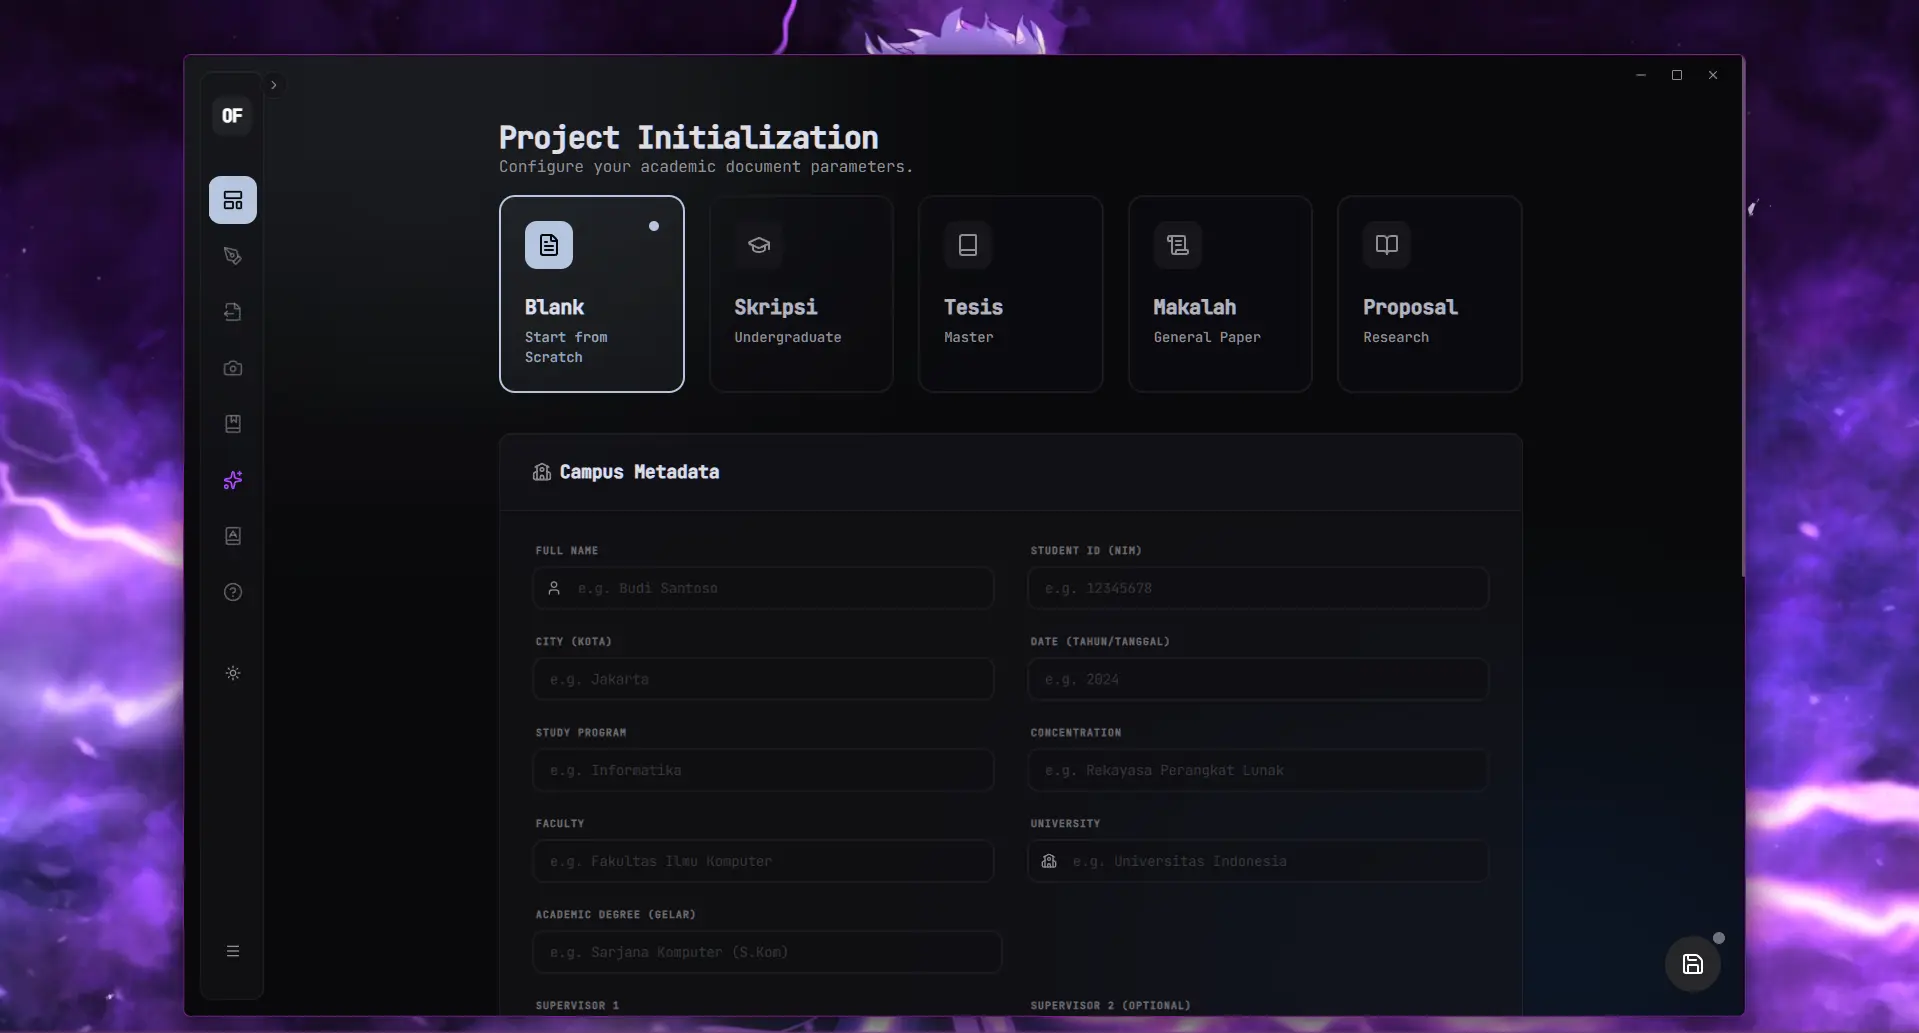Viewport: 1919px width, 1033px height.
Task: Minimize the application window
Action: point(1641,75)
